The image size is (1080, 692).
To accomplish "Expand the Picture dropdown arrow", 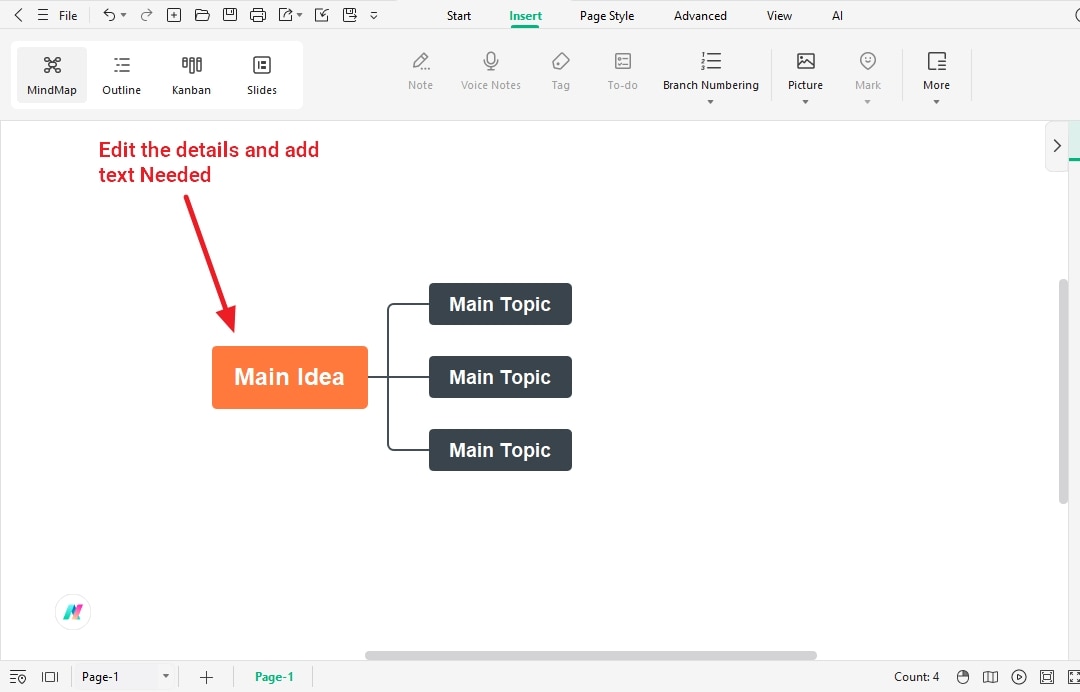I will point(805,102).
